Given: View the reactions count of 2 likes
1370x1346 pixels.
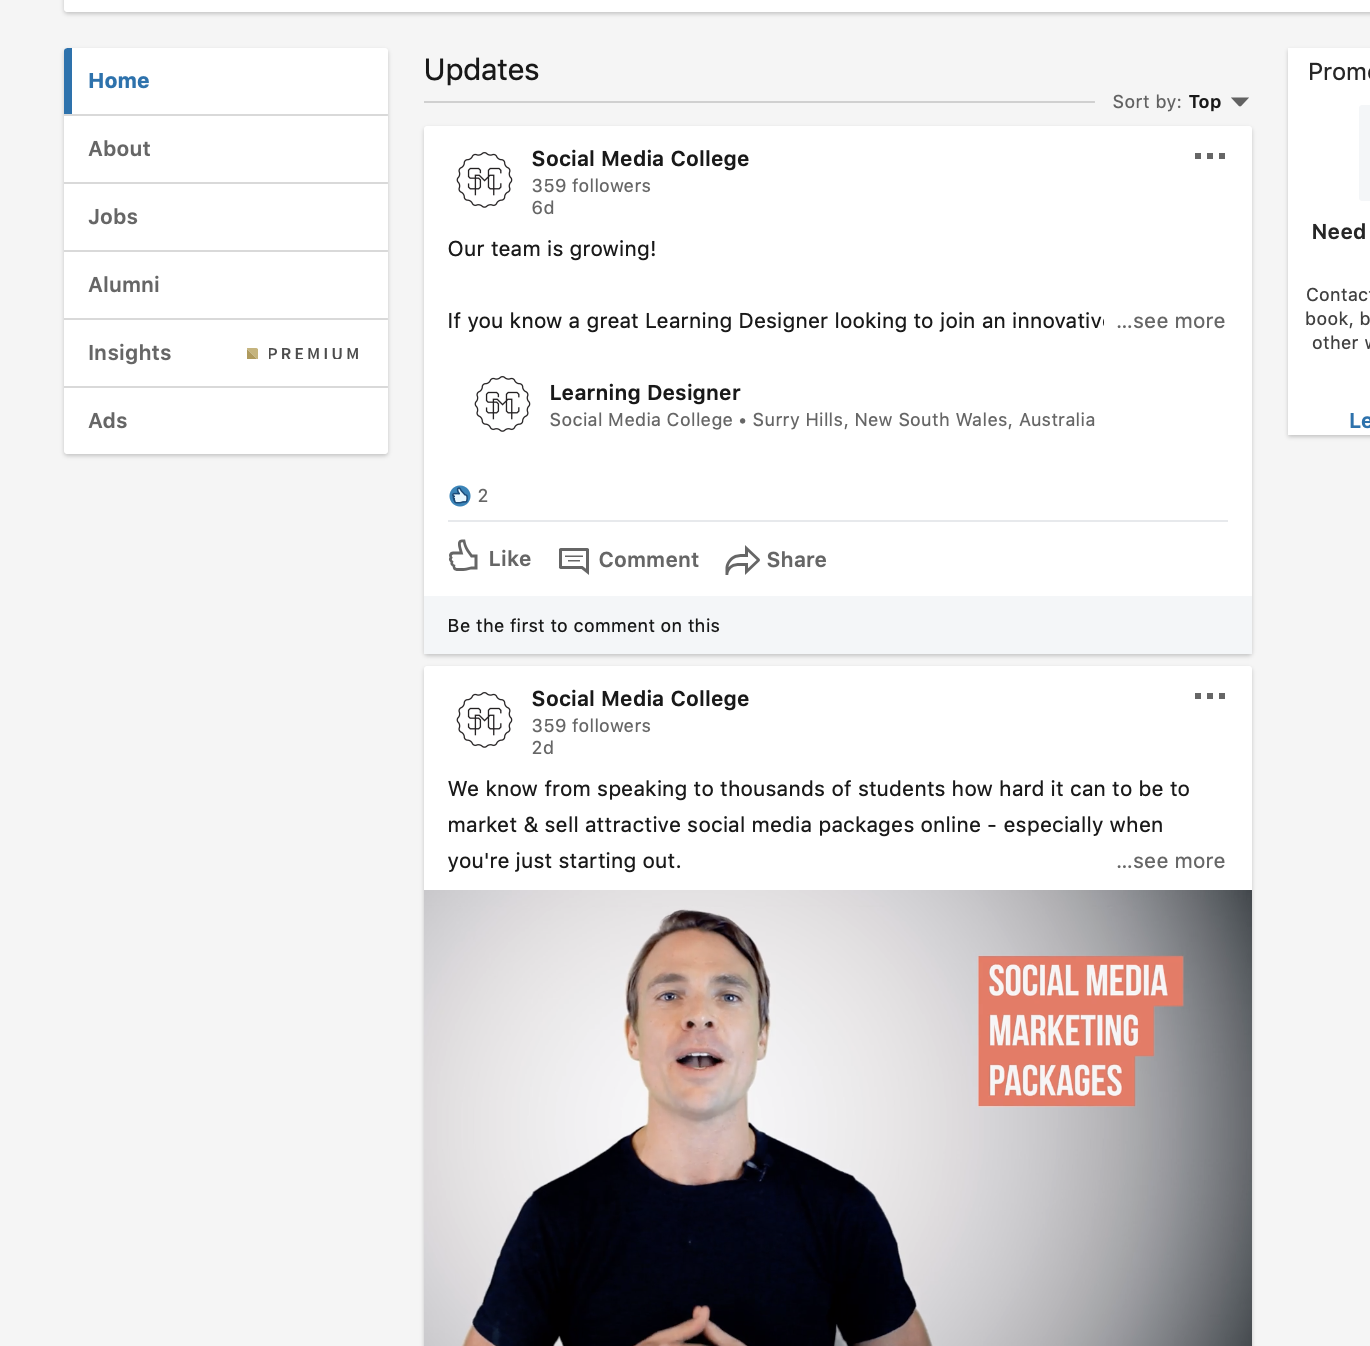Looking at the screenshot, I should pyautogui.click(x=469, y=496).
